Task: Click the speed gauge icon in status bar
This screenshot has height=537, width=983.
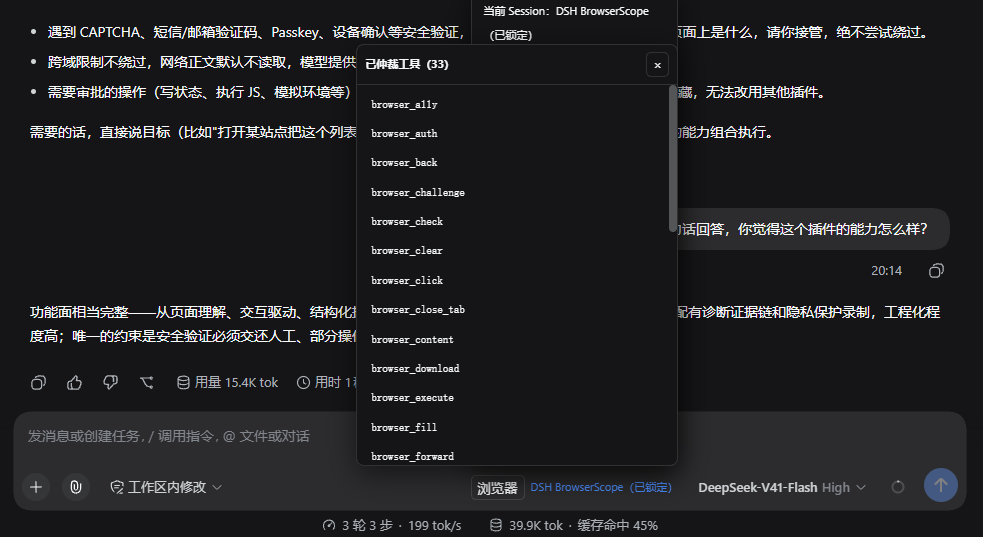Action: point(329,525)
